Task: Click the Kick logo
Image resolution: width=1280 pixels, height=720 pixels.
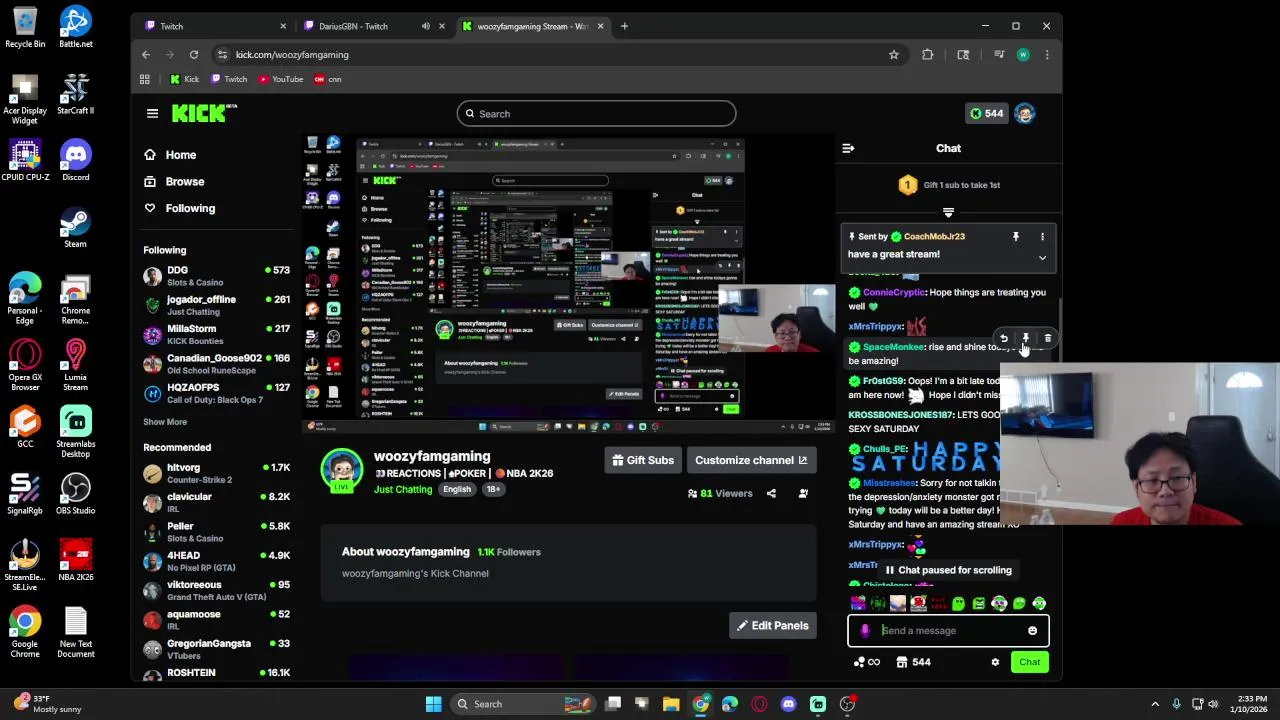Action: 203,114
